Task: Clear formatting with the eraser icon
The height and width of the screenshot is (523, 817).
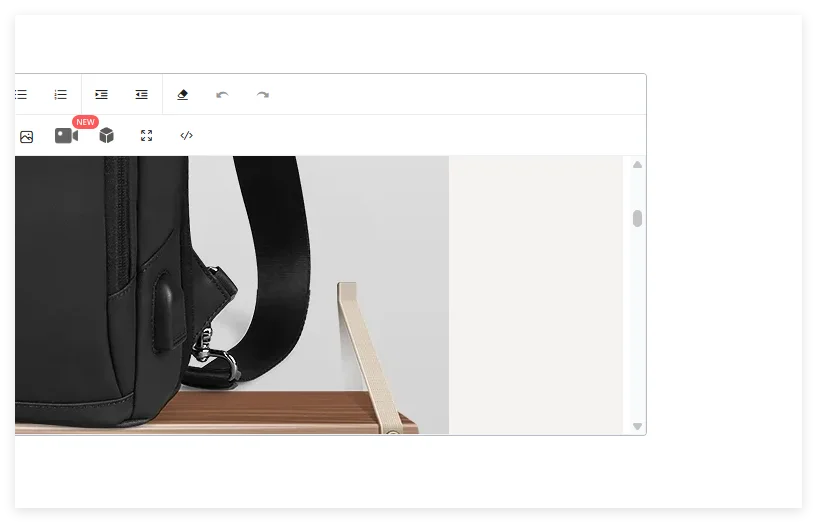Action: click(x=182, y=95)
